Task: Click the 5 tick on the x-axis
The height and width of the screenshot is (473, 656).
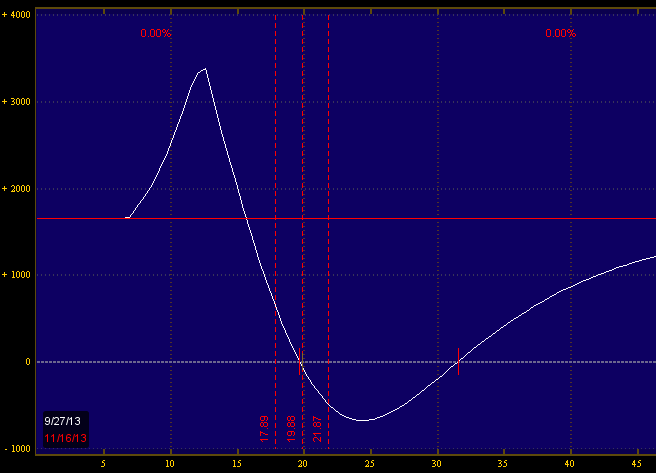Action: (x=103, y=464)
